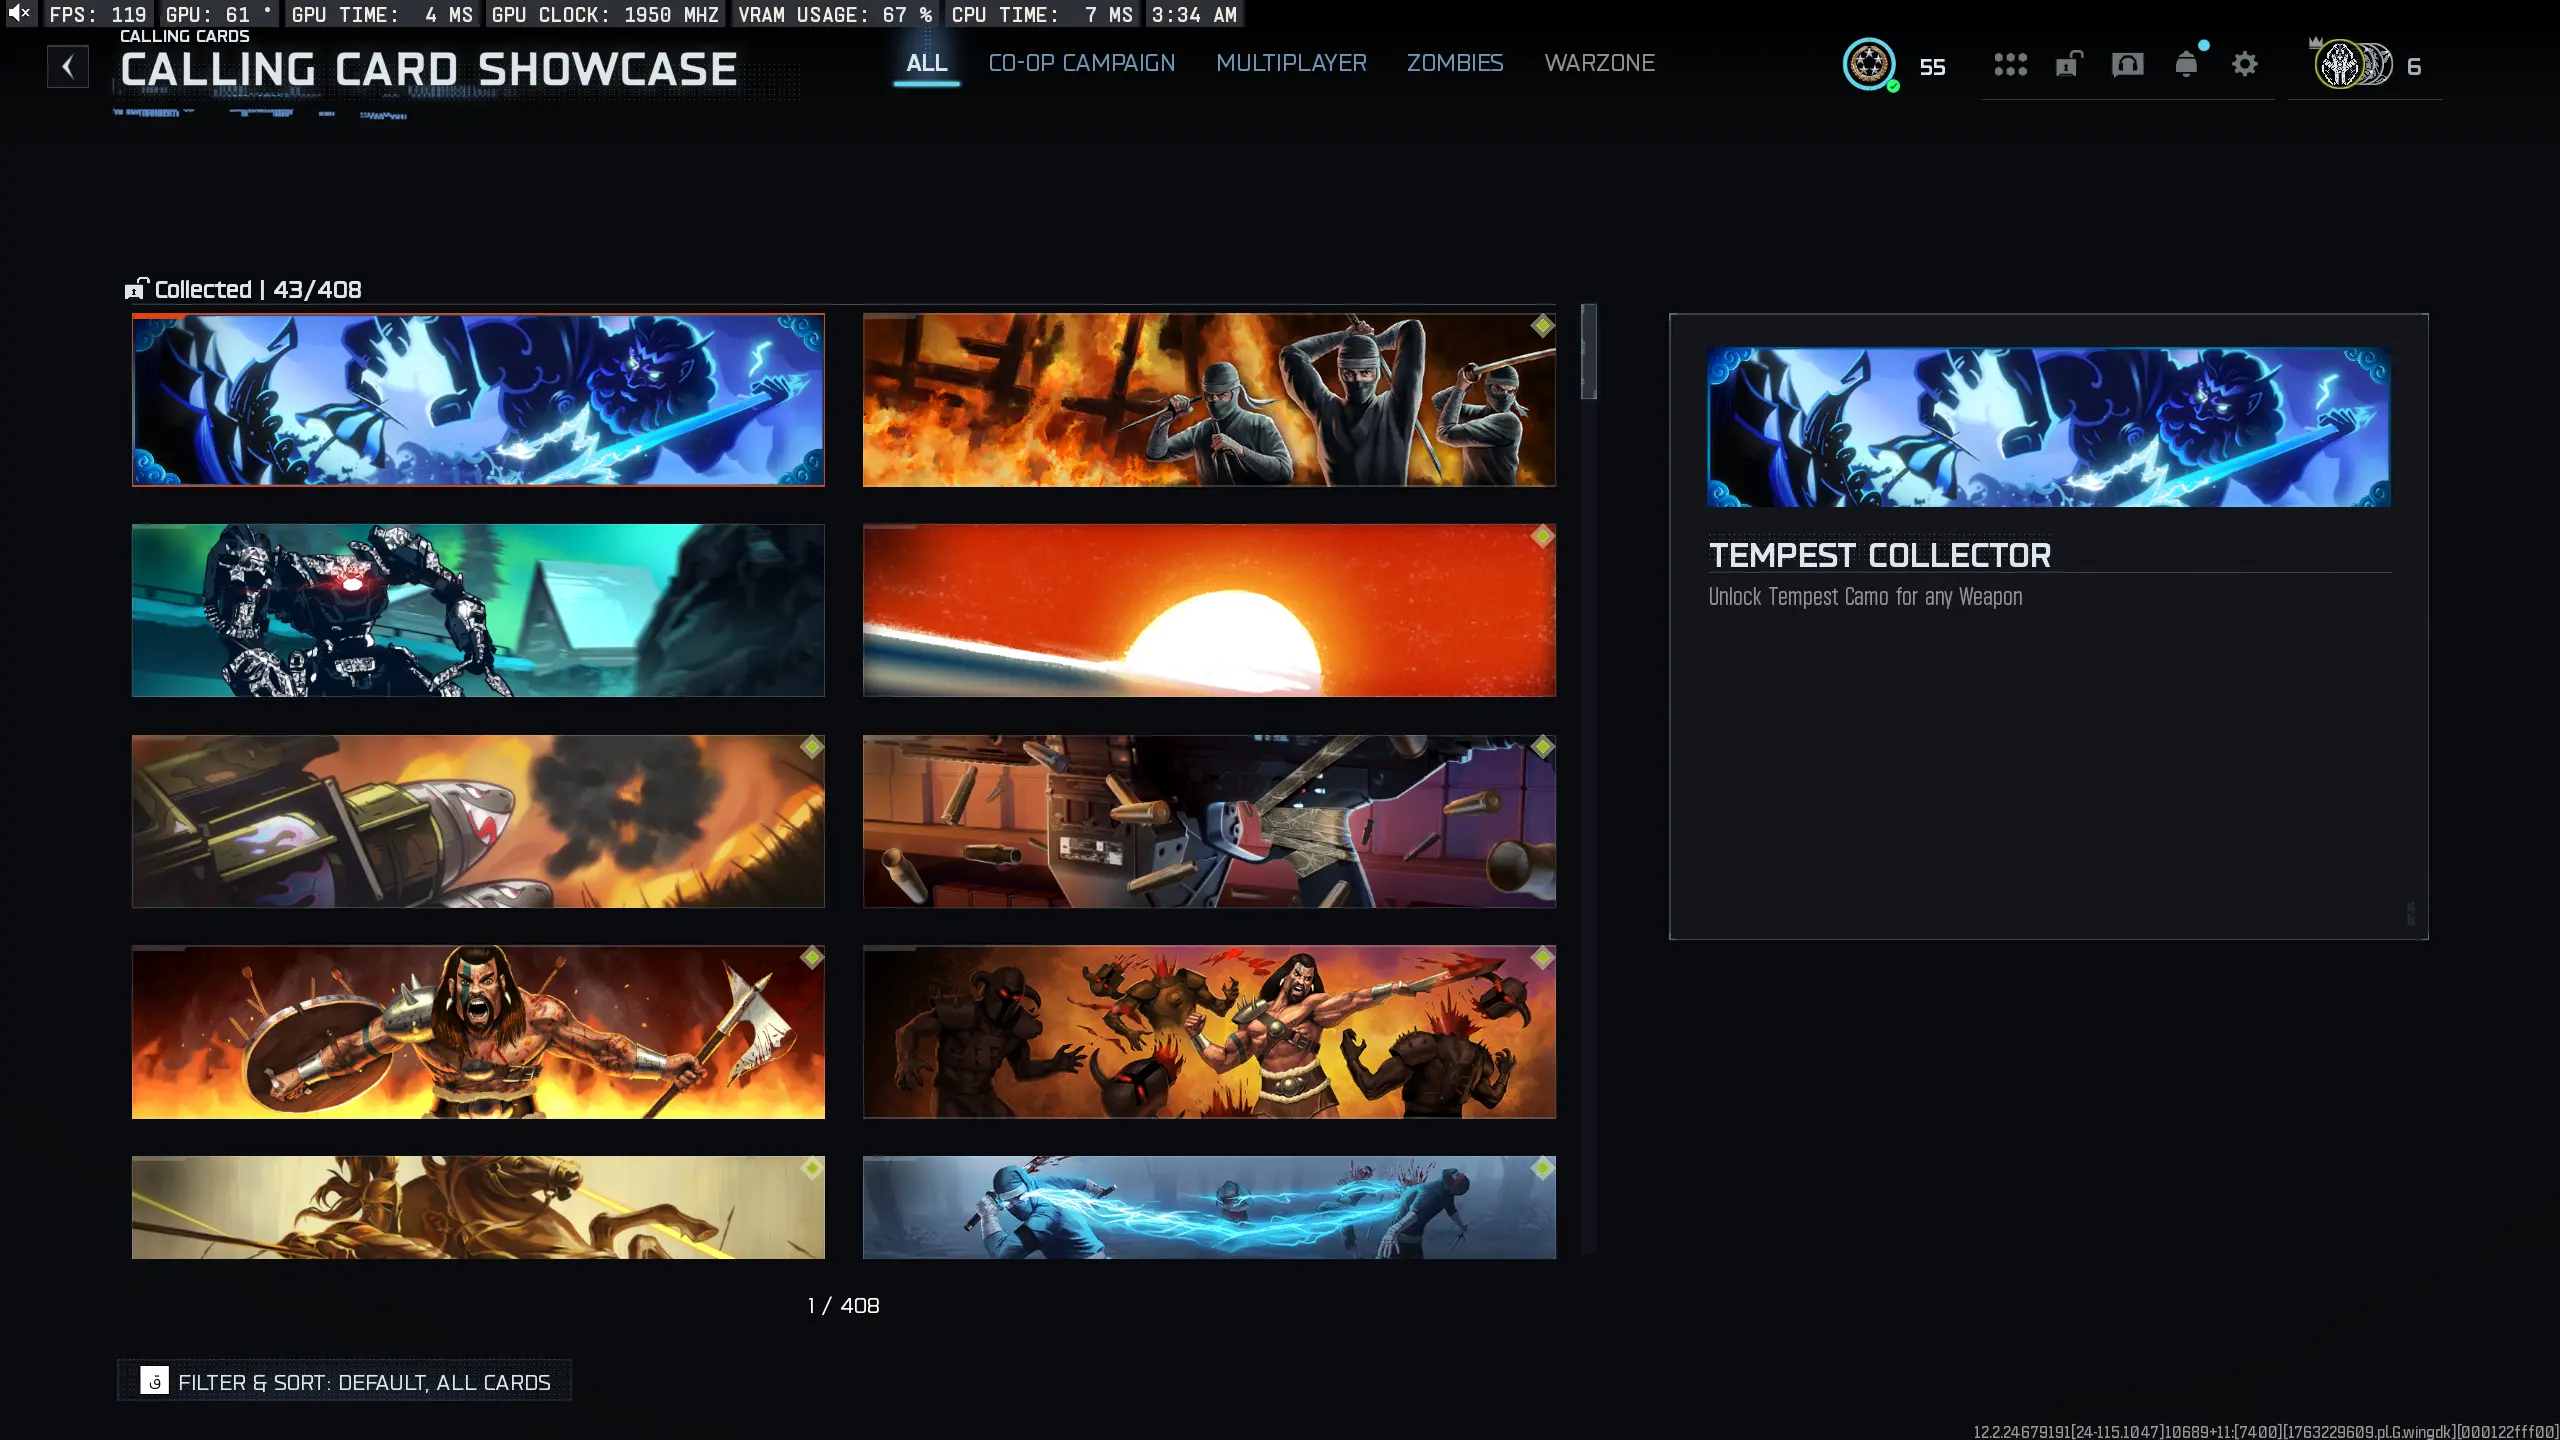The height and width of the screenshot is (1440, 2560).
Task: Pick the red-eyed robot calling card
Action: [478, 610]
